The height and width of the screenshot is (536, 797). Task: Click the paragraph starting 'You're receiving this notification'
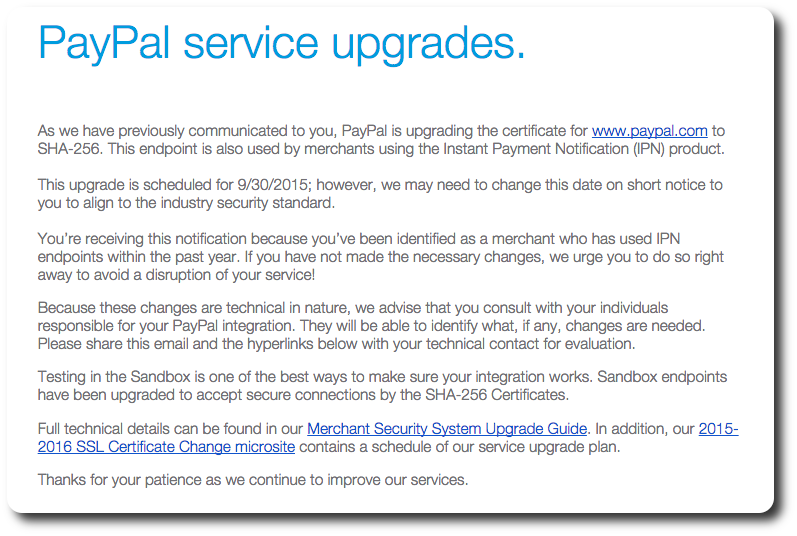point(380,257)
